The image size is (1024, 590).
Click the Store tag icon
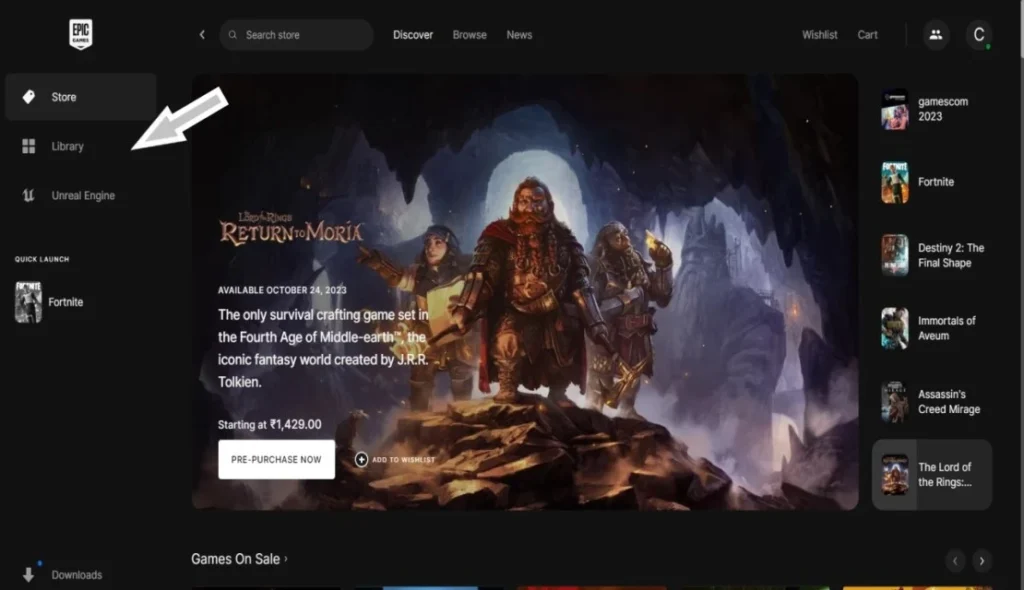point(29,97)
